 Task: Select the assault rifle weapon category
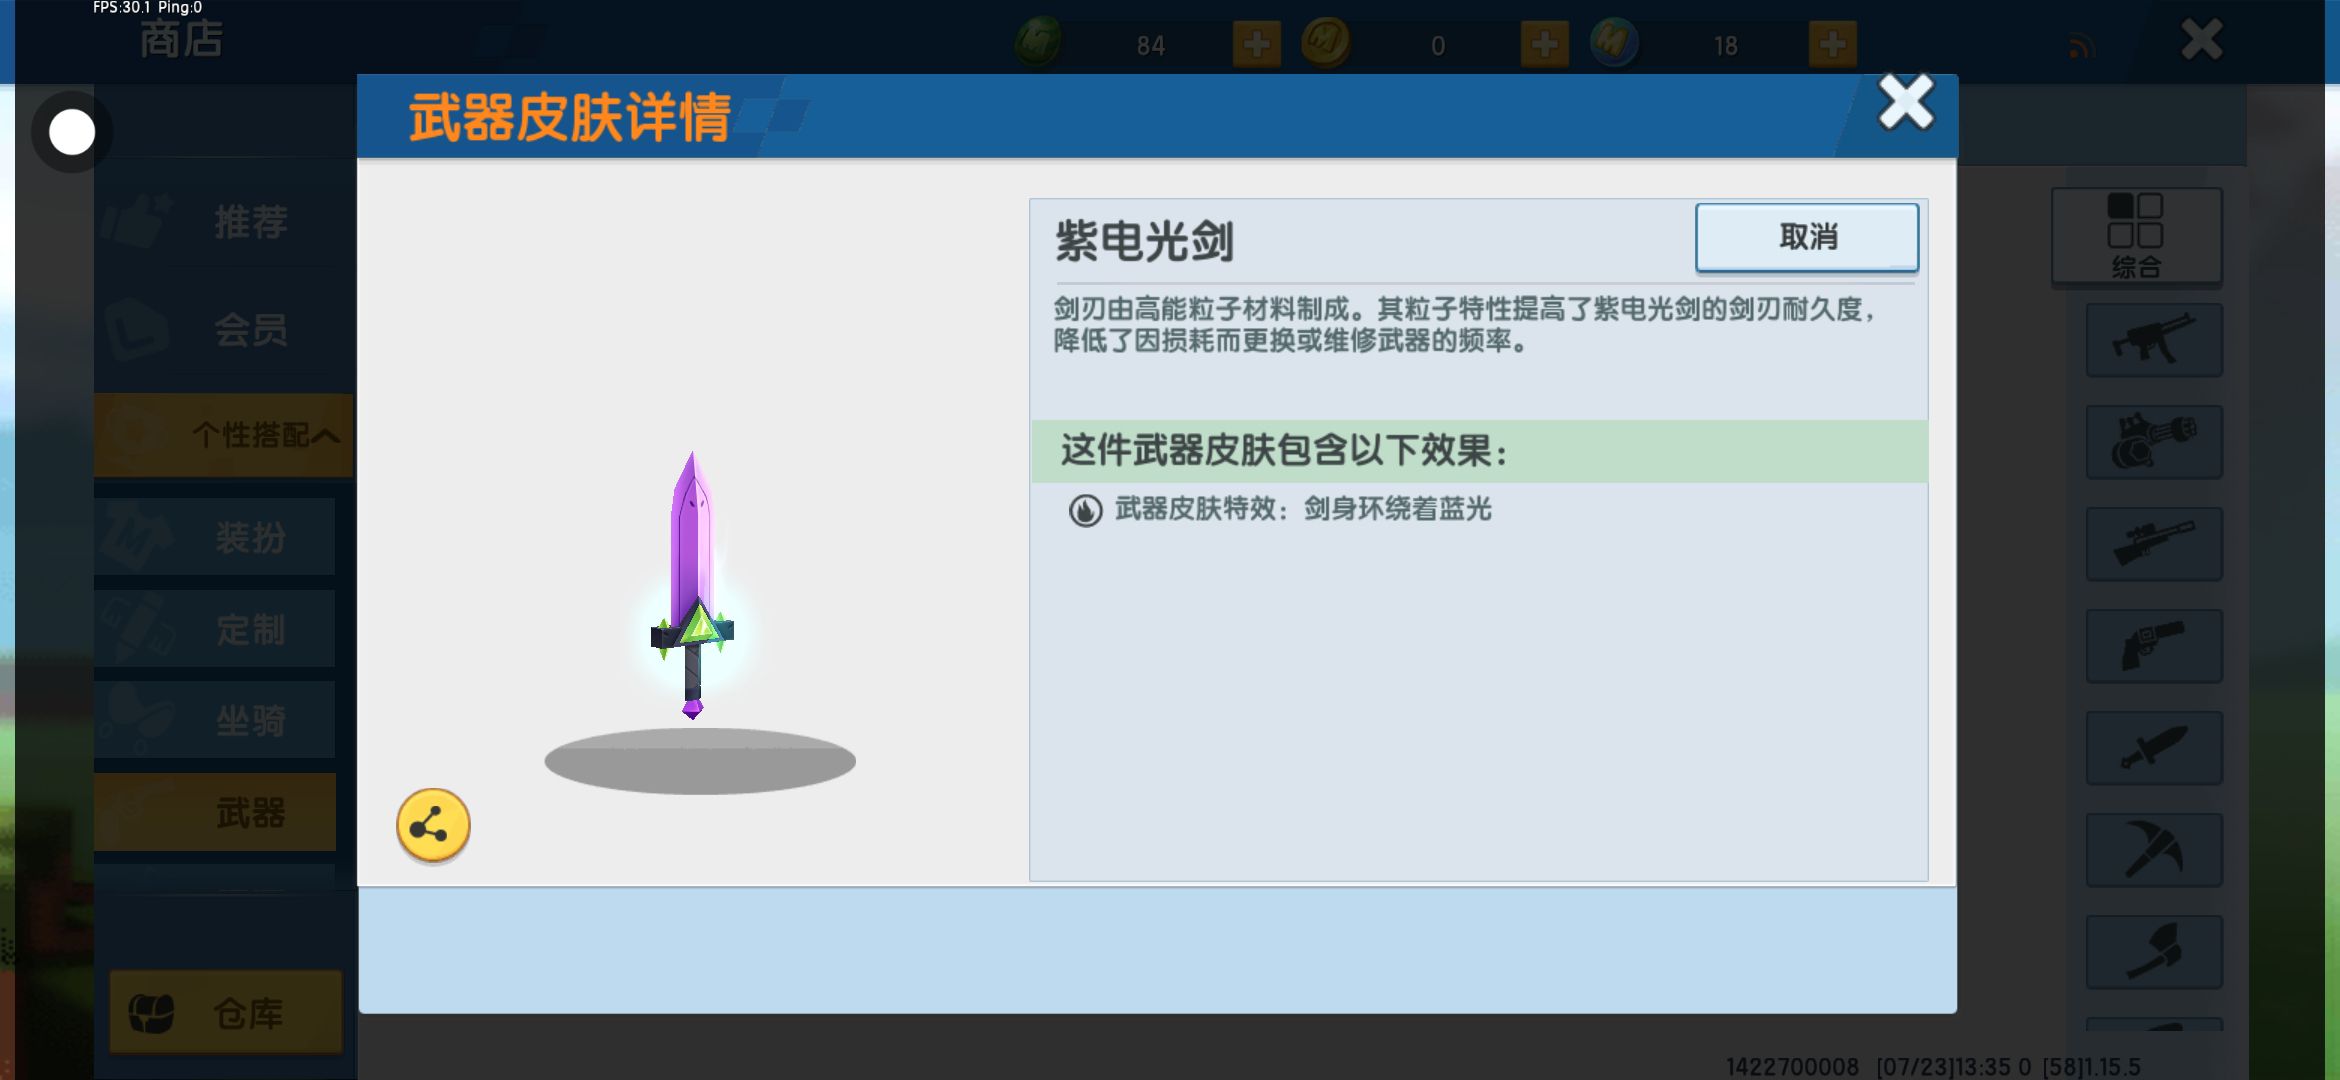[2154, 341]
